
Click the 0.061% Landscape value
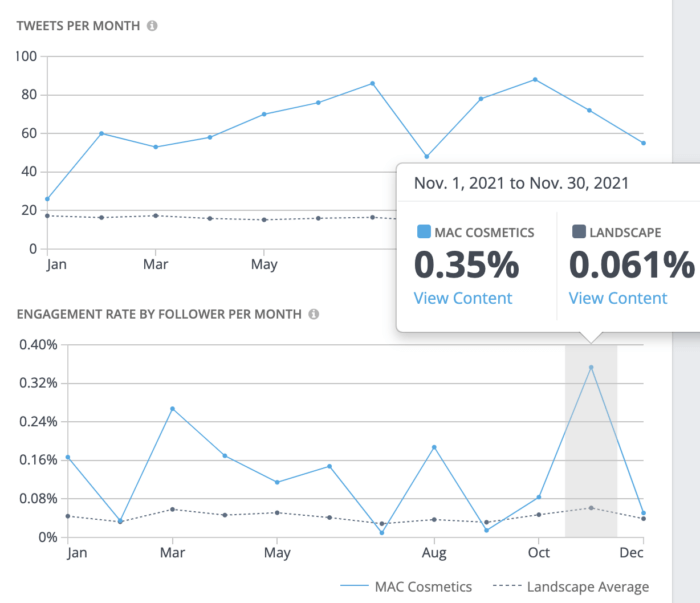632,265
